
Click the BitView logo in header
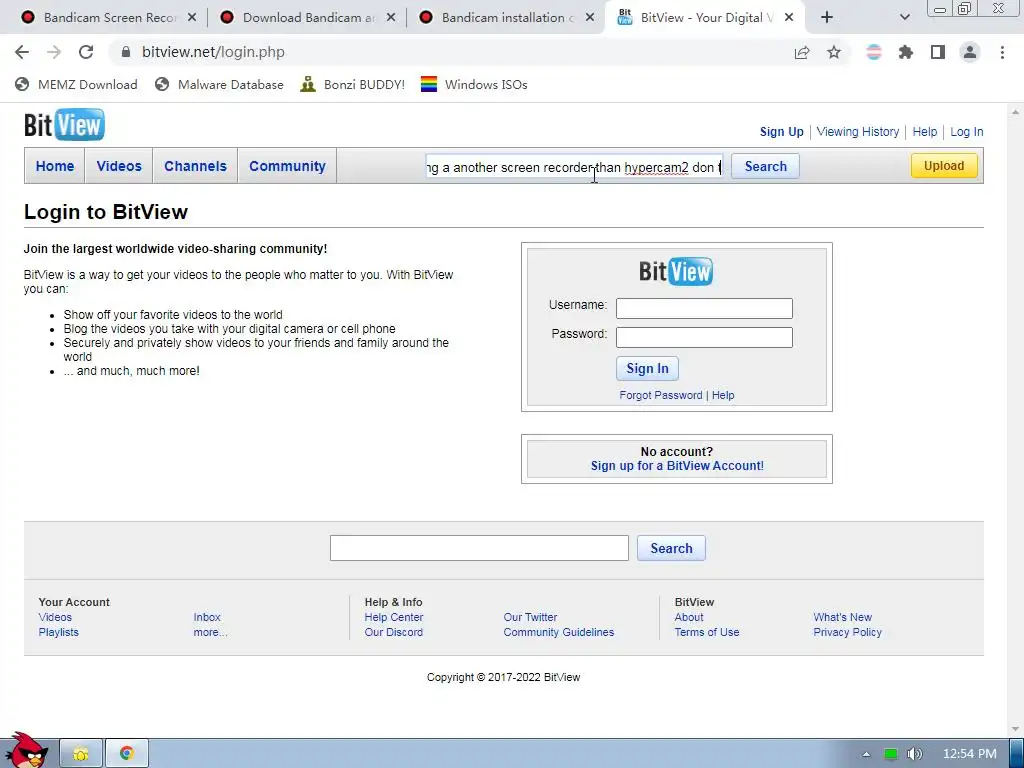point(64,125)
